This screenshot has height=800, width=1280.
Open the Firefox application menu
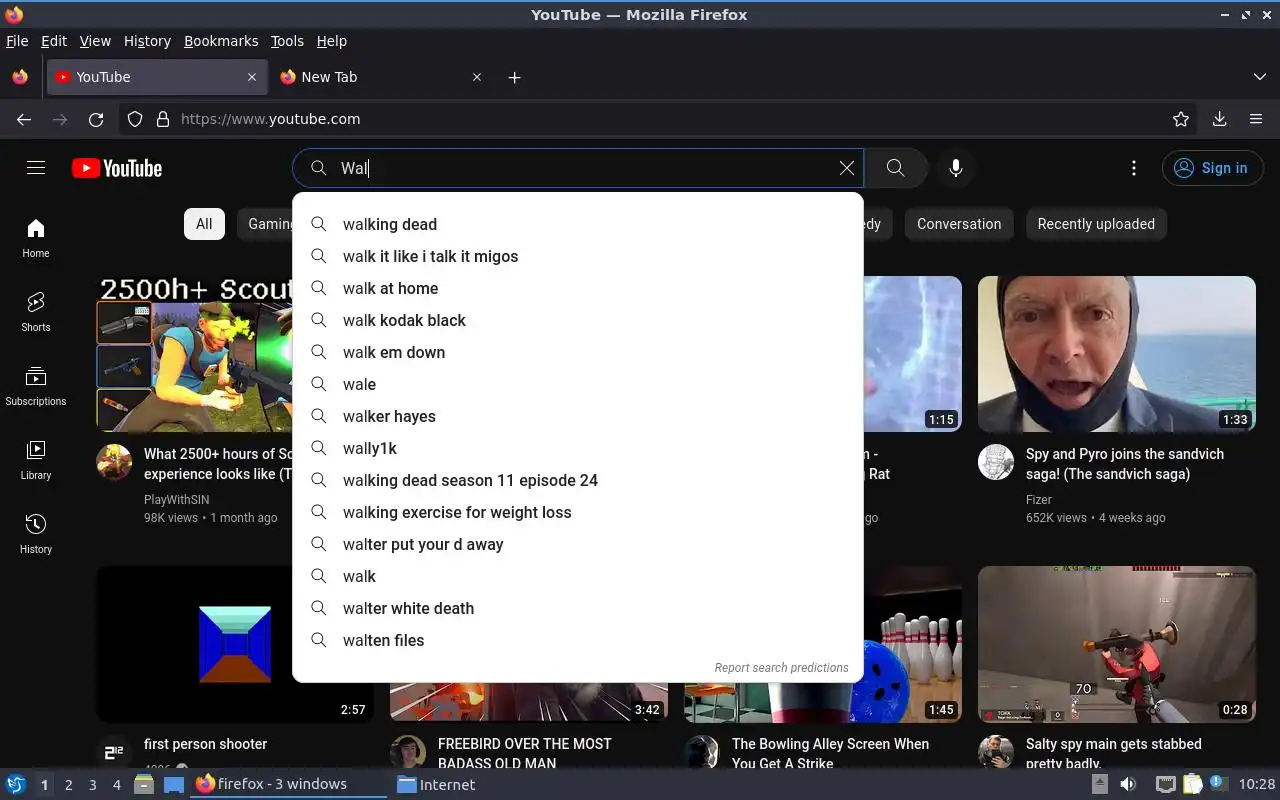pos(1256,119)
